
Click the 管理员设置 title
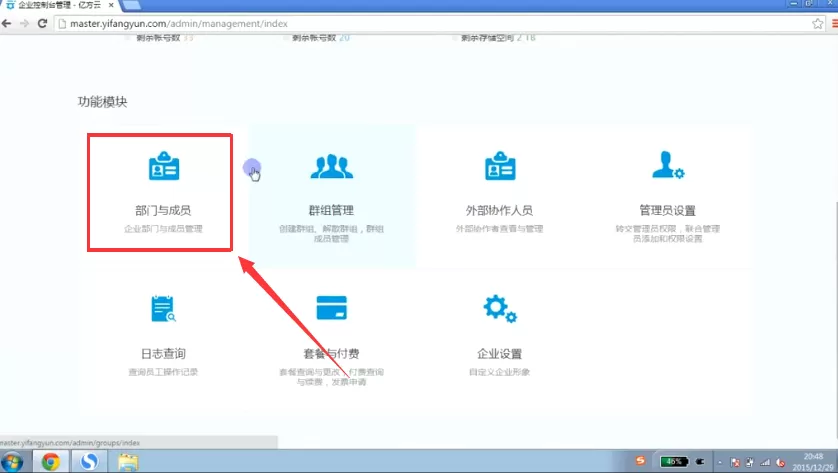[668, 211]
